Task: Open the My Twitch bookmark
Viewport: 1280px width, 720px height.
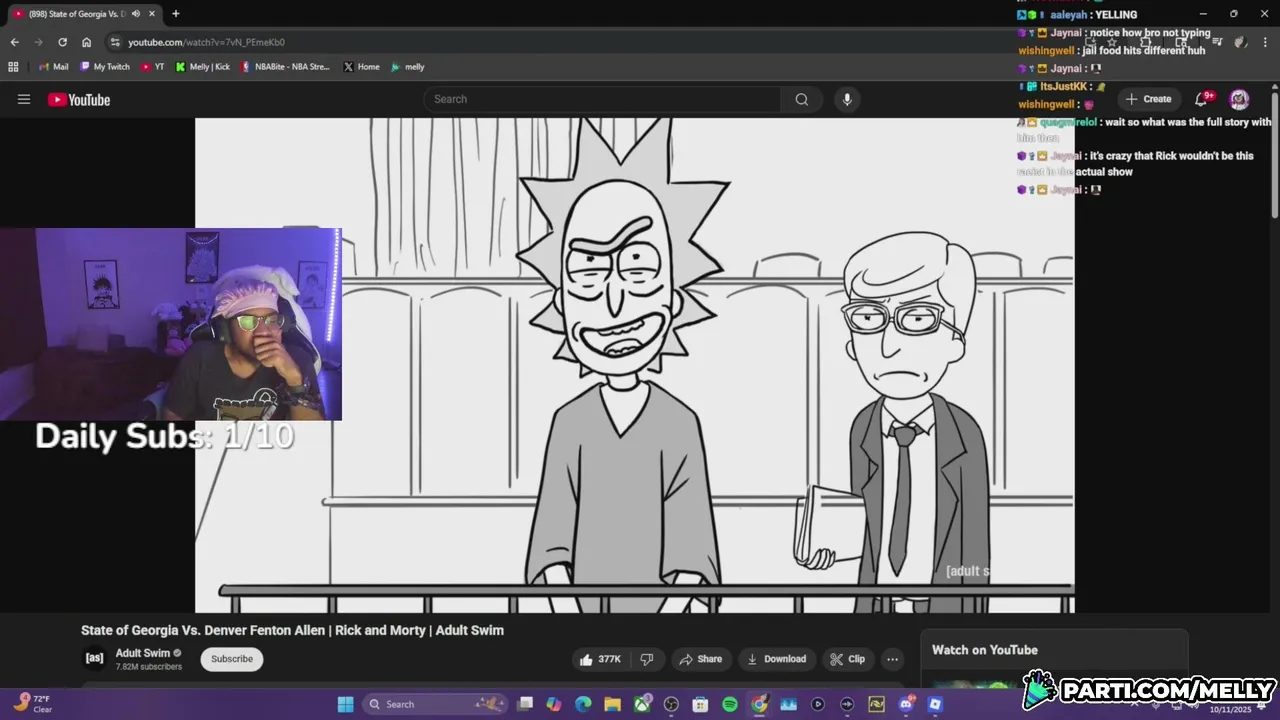Action: pyautogui.click(x=105, y=67)
